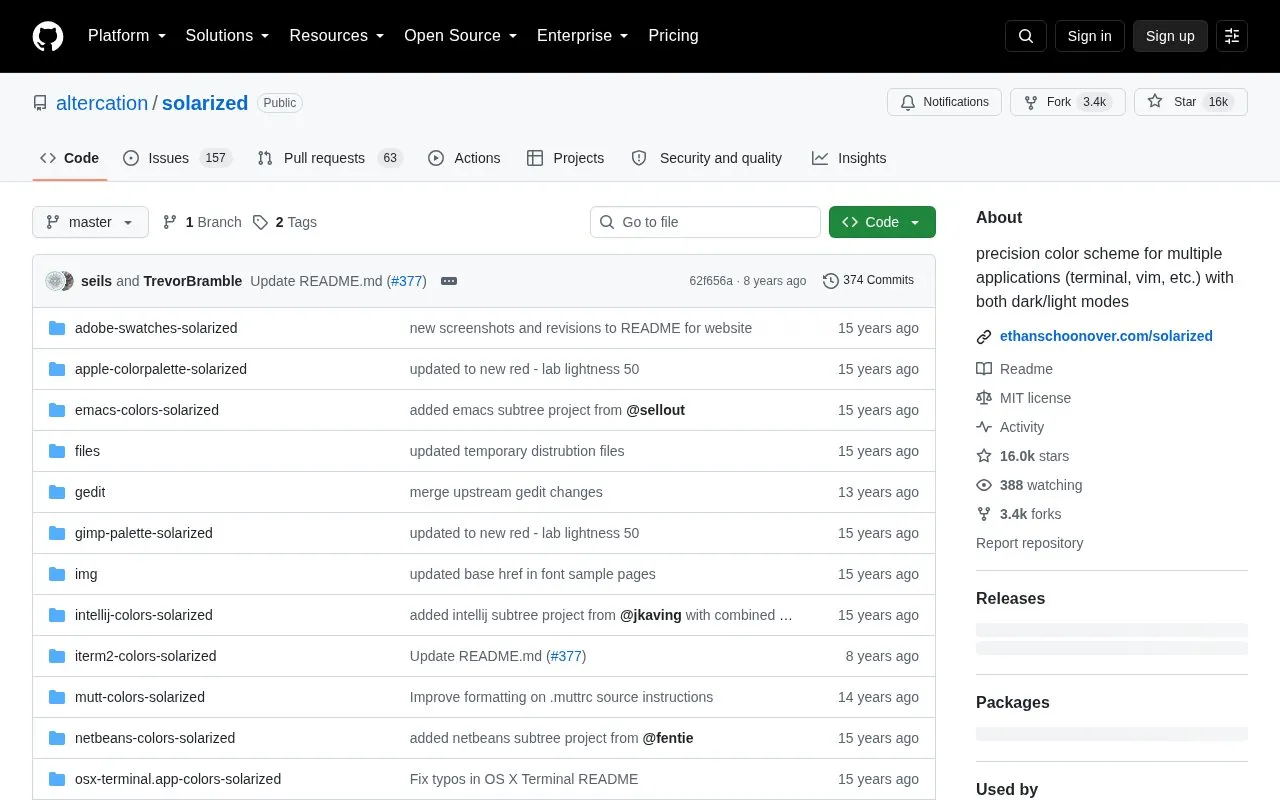Open MIT license scale icon link
Screen dimensions: 1280x800
click(x=1023, y=398)
